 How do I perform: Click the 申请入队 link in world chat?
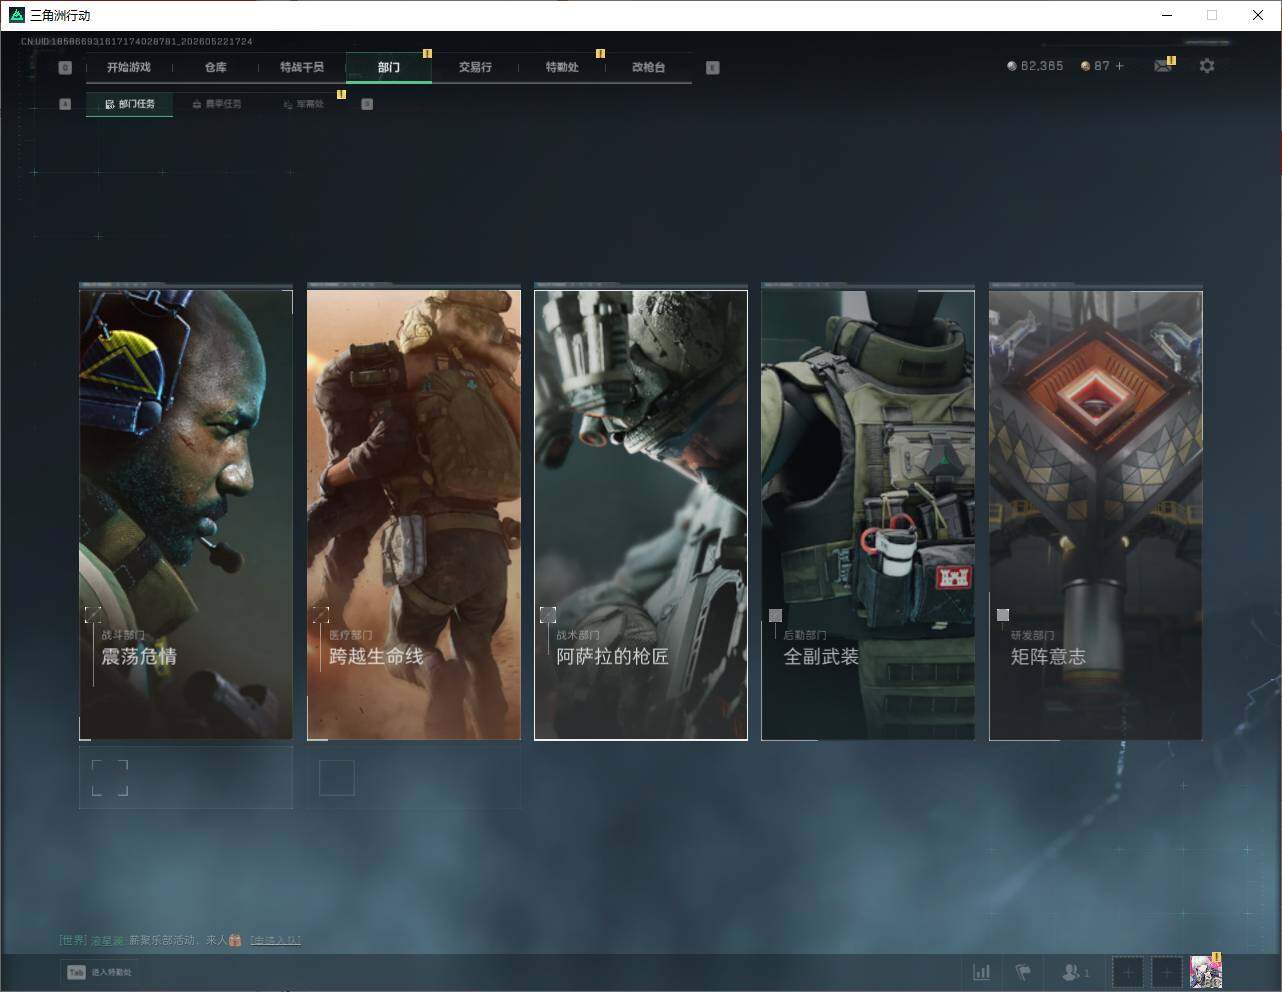tap(275, 940)
